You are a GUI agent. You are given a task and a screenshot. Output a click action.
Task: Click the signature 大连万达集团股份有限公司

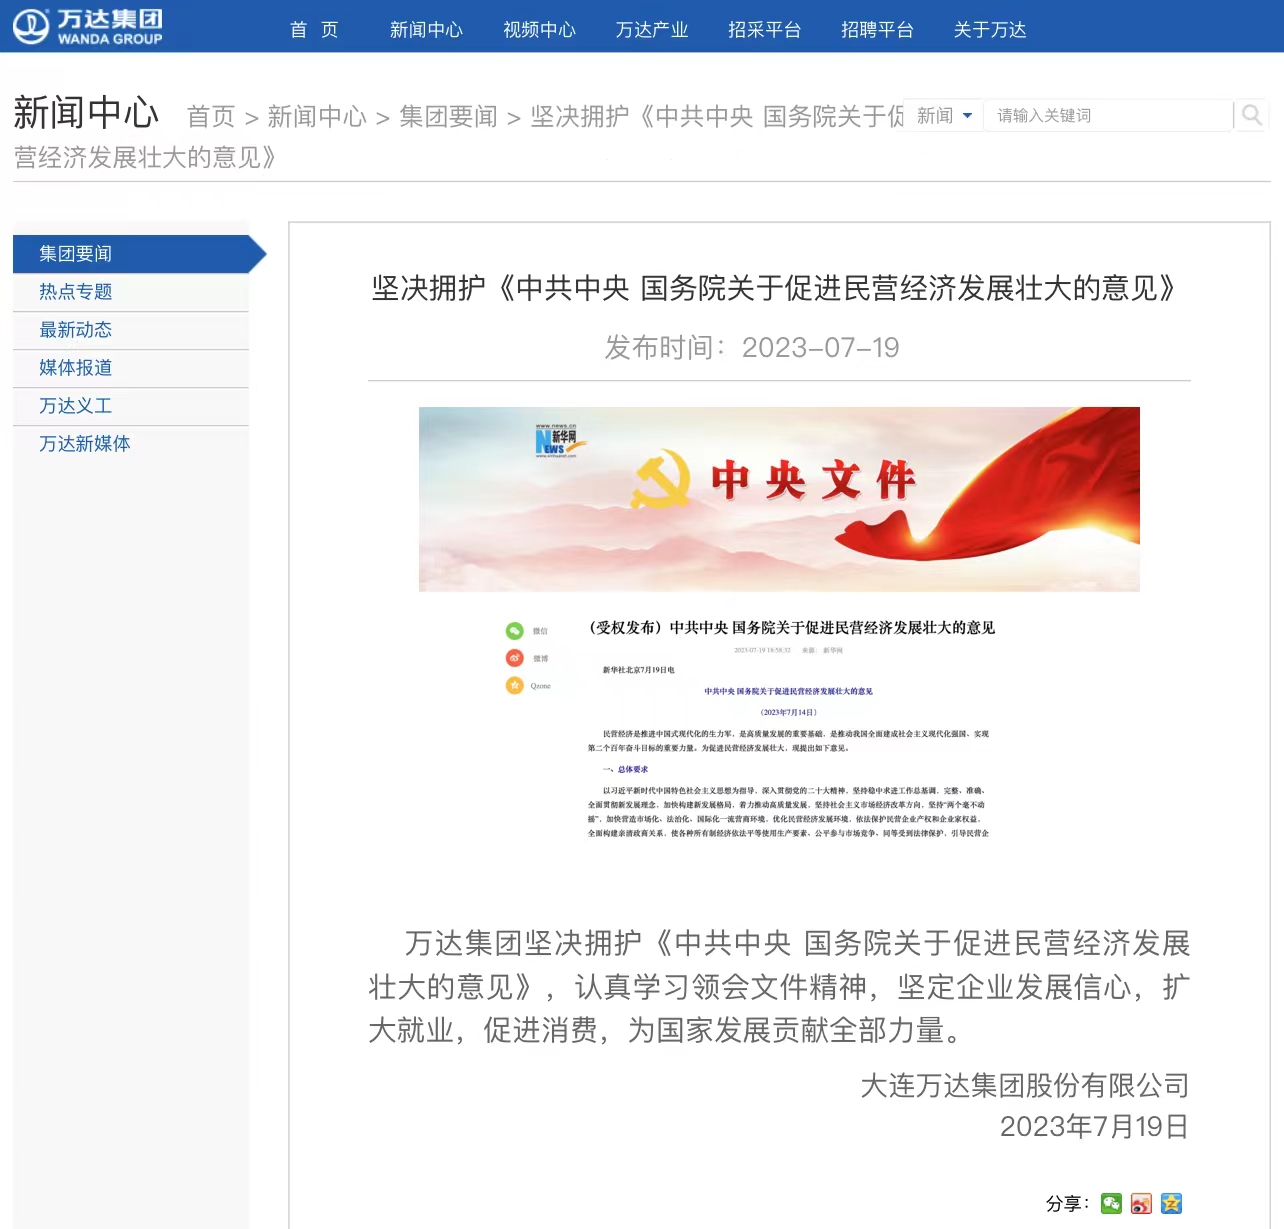[x=1025, y=1085]
